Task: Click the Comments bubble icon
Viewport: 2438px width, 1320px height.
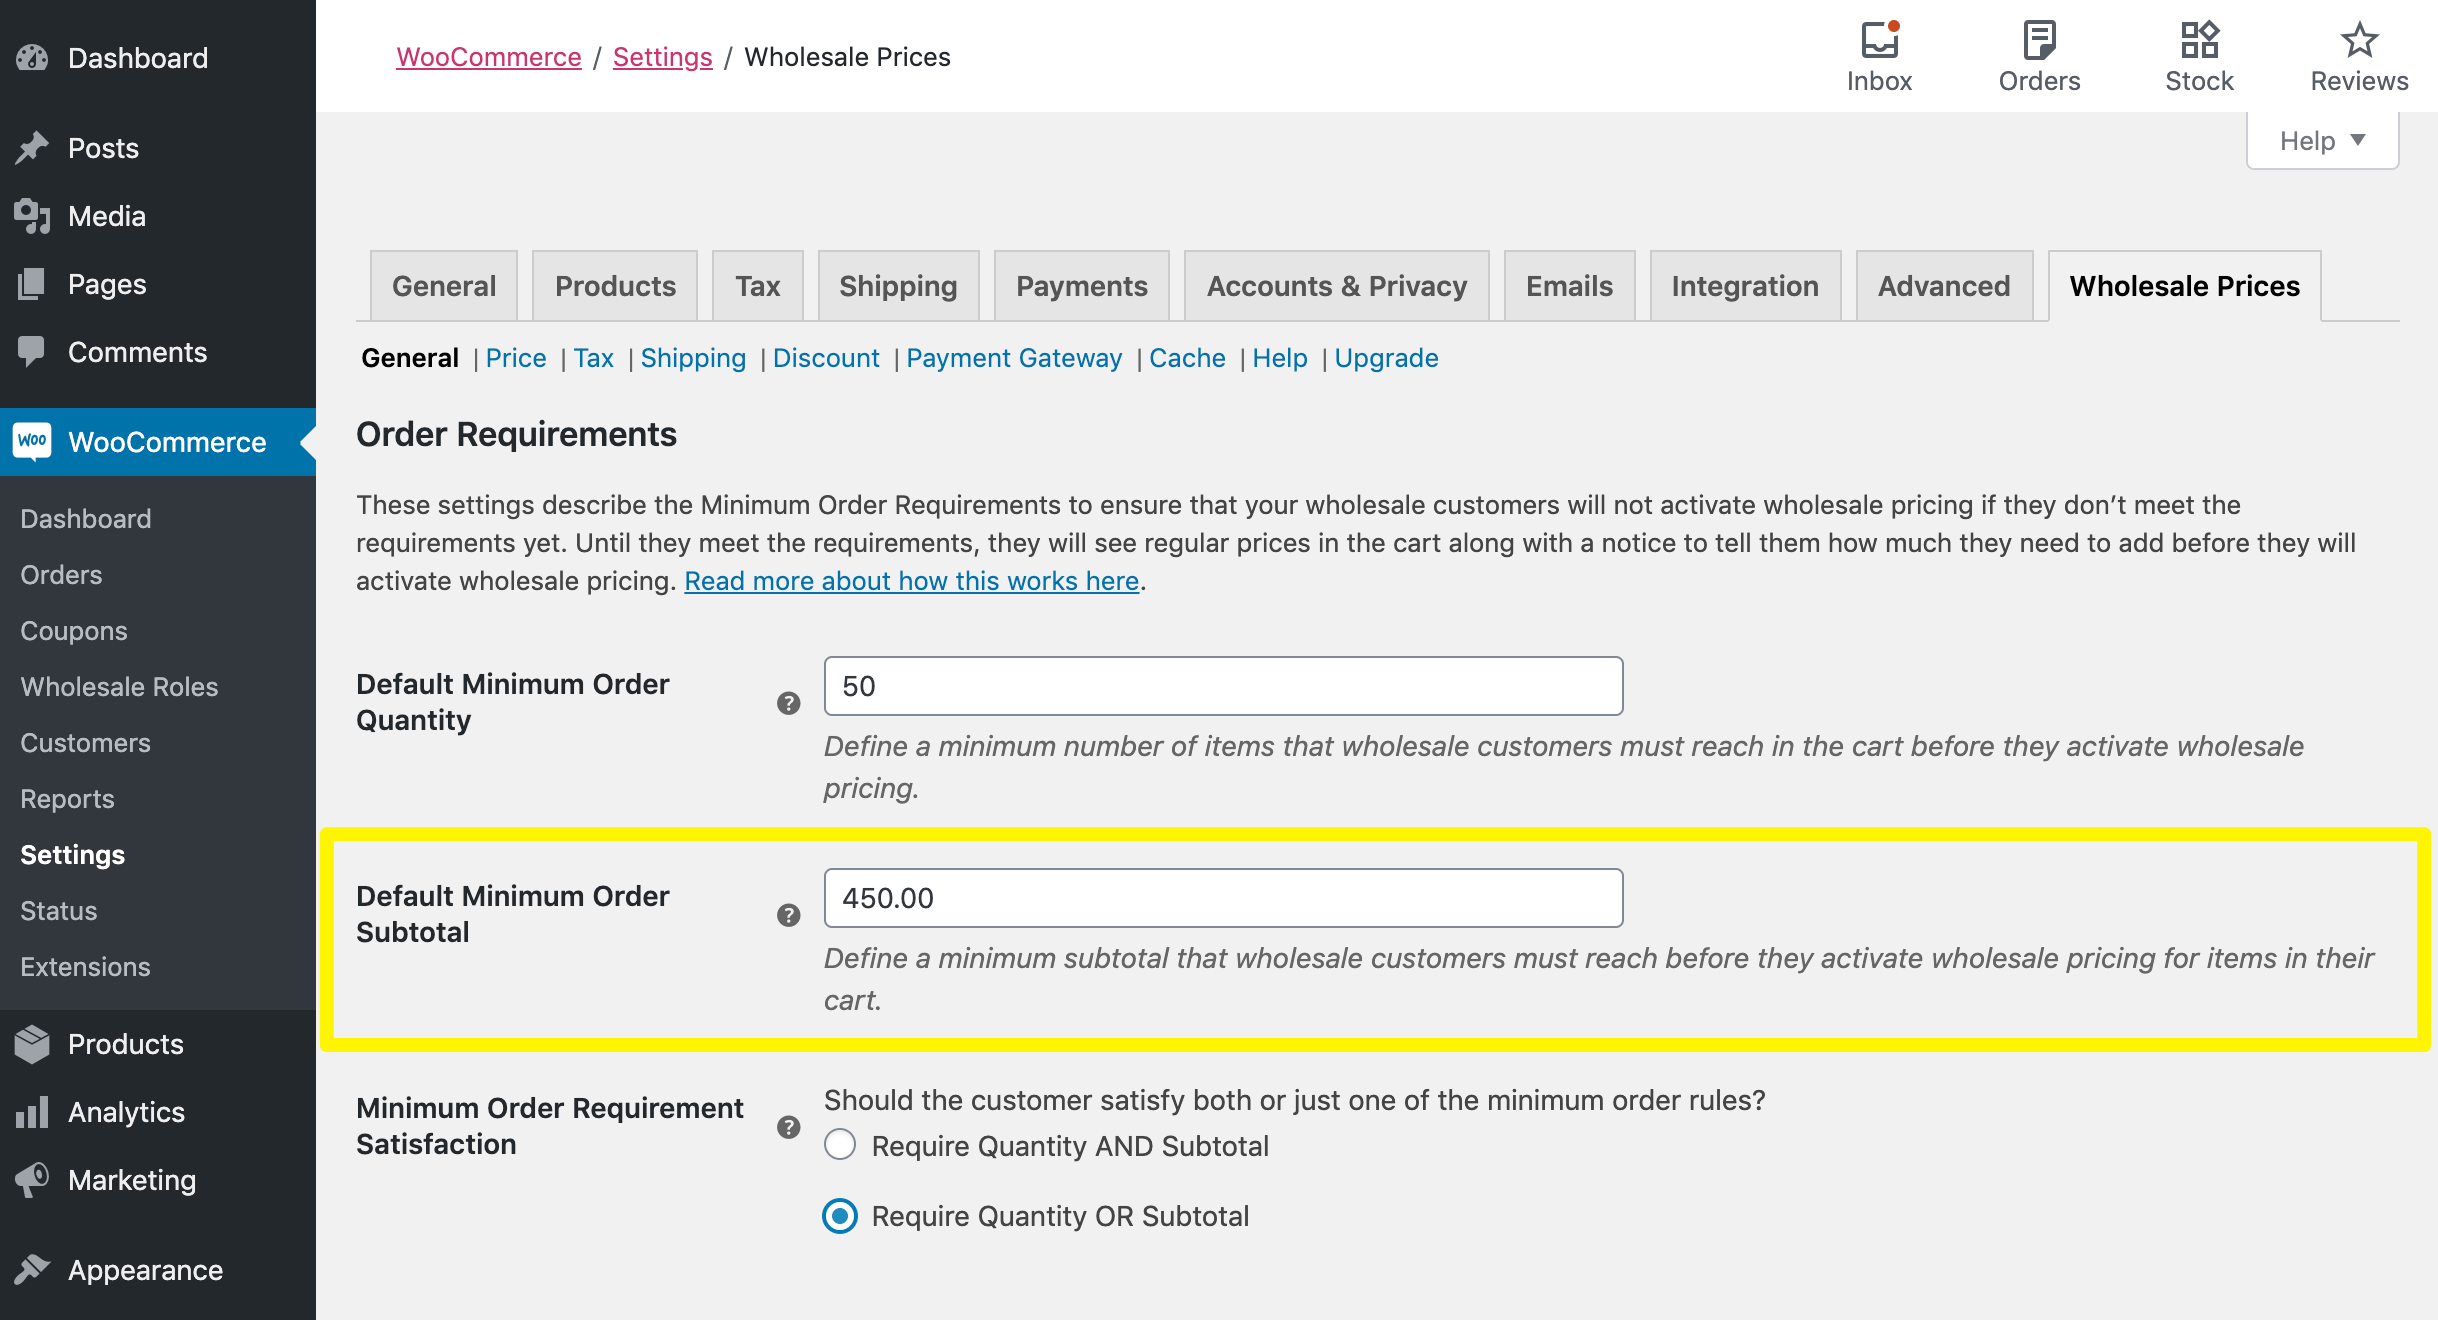Action: pos(32,352)
